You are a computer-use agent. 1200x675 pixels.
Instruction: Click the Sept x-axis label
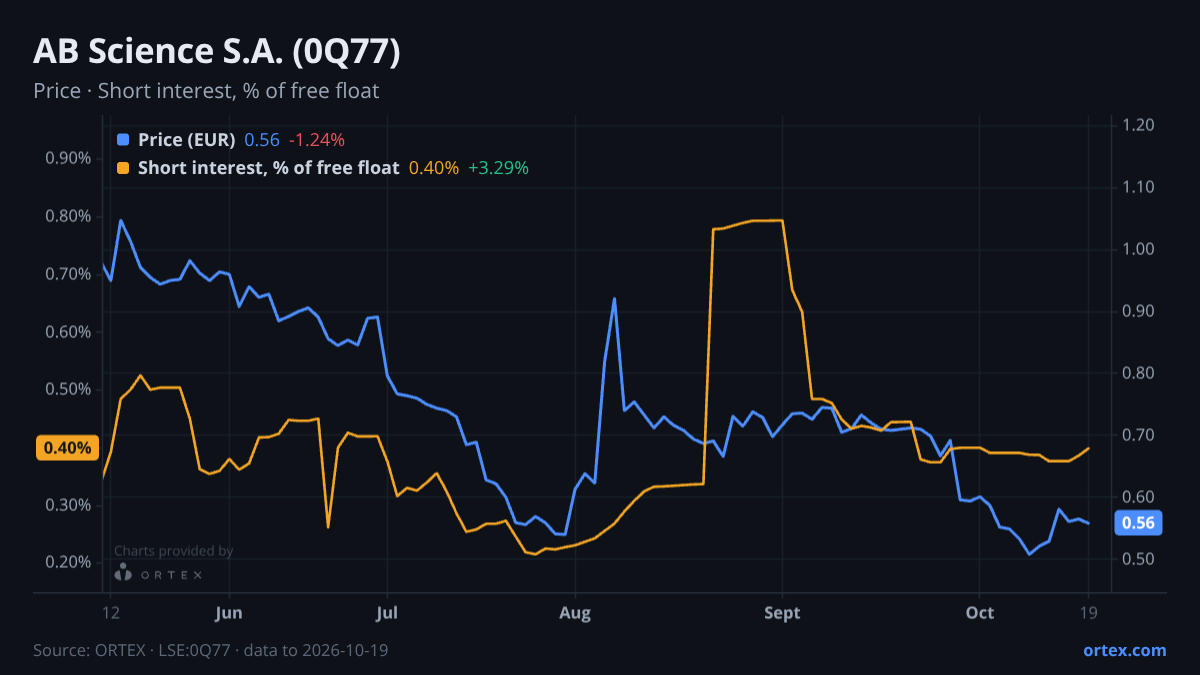click(782, 613)
